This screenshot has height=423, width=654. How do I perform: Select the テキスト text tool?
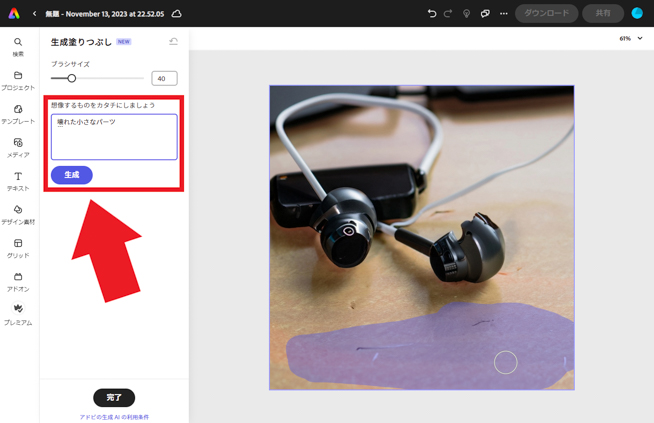[18, 180]
